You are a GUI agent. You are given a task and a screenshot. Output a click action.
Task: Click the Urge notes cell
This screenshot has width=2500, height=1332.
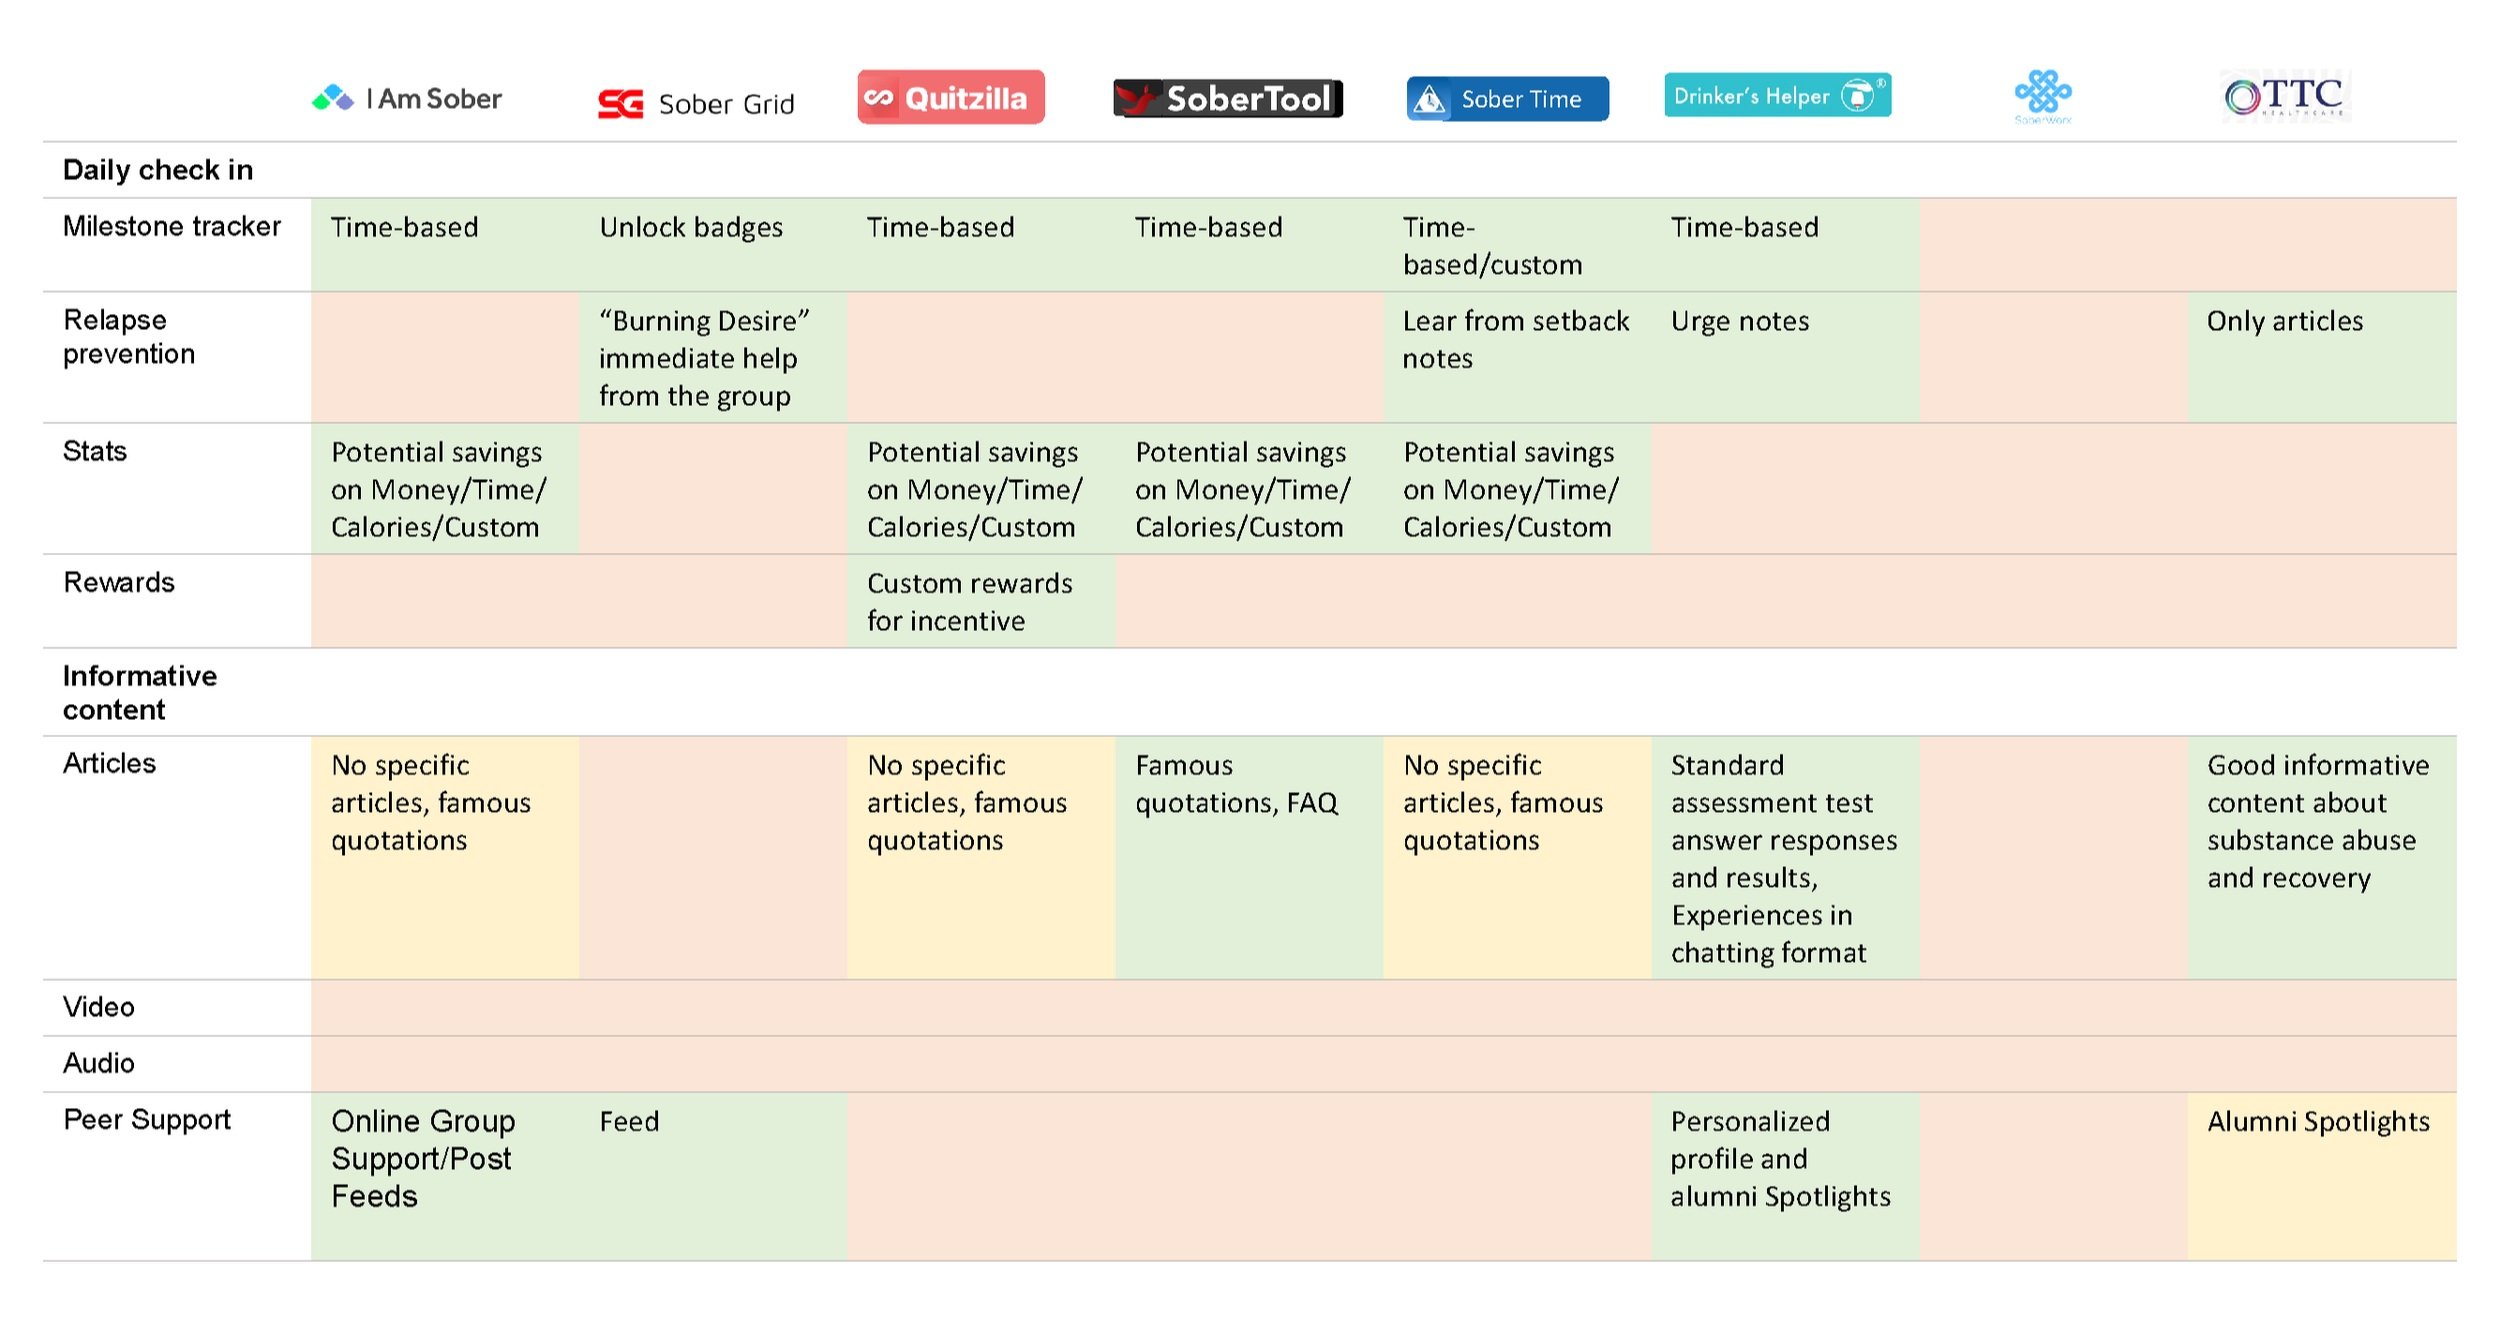1785,358
